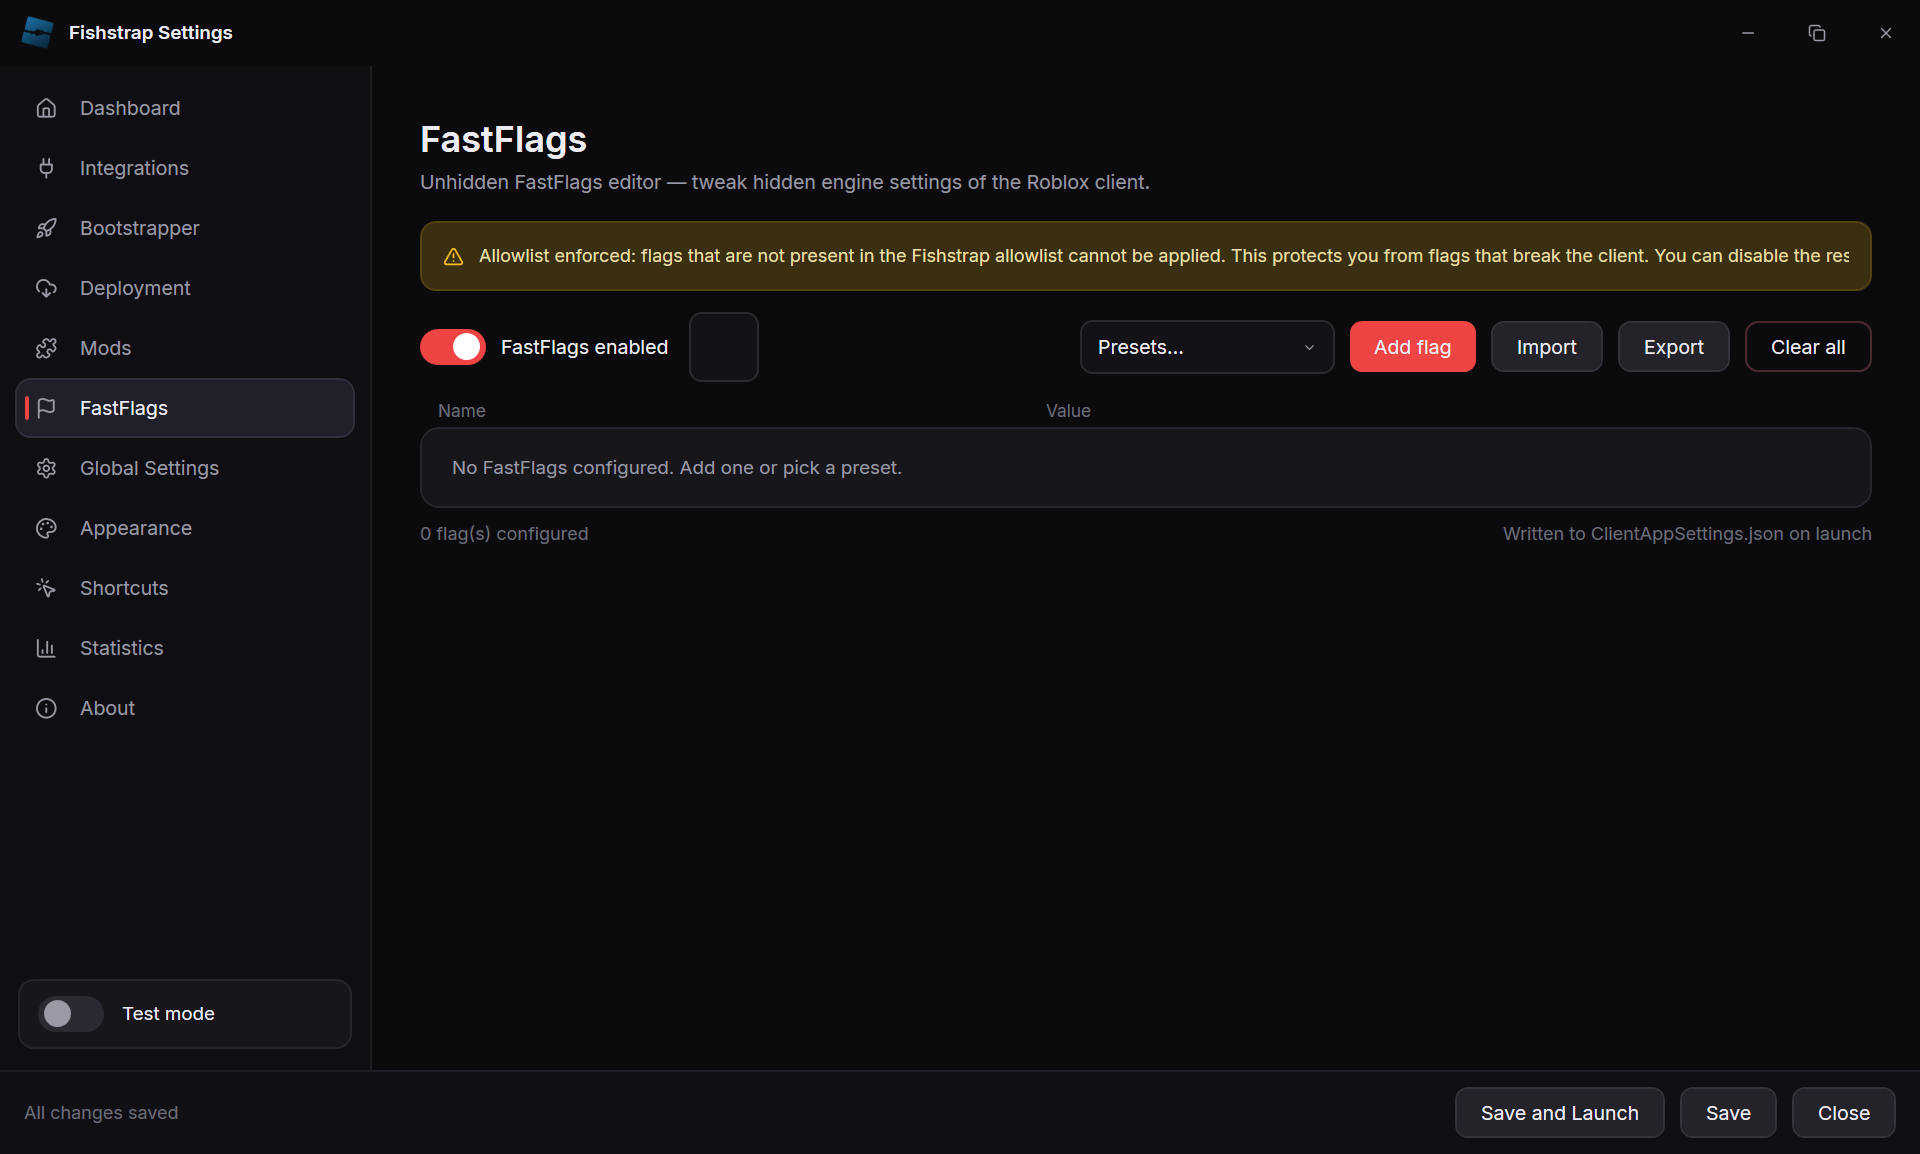Image resolution: width=1920 pixels, height=1154 pixels.
Task: Click the Global Settings gear icon
Action: coord(46,468)
